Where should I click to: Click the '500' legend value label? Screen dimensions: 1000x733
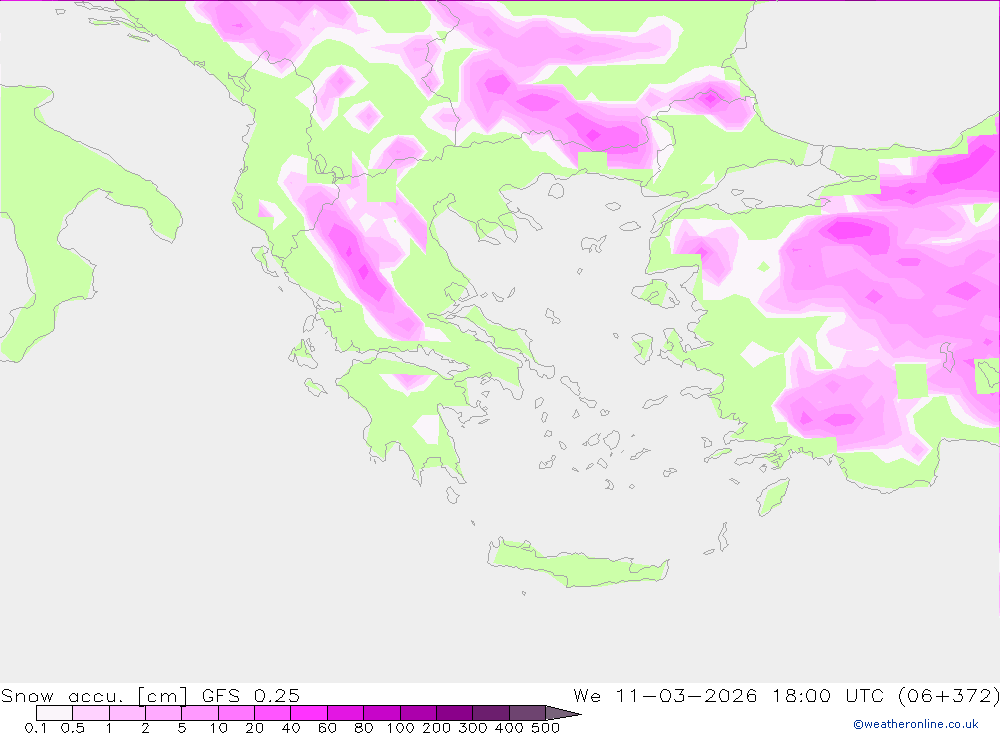[x=546, y=727]
